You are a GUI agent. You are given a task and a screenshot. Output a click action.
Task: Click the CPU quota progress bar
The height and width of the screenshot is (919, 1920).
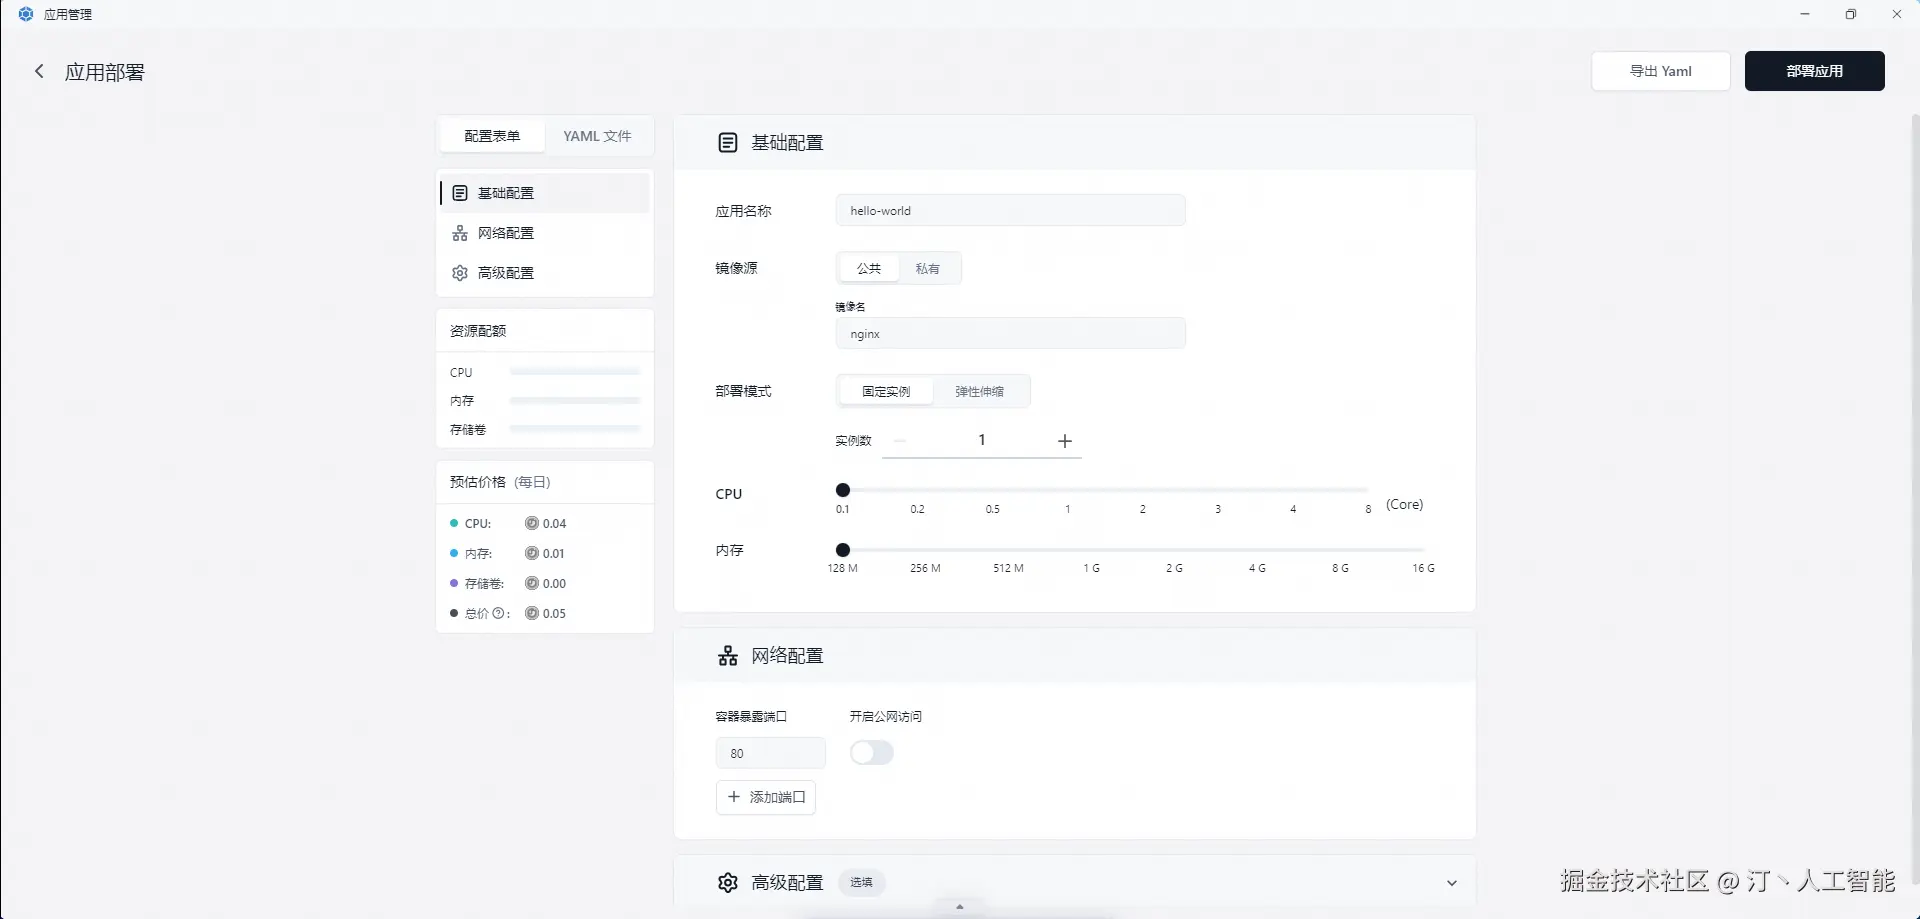point(575,372)
